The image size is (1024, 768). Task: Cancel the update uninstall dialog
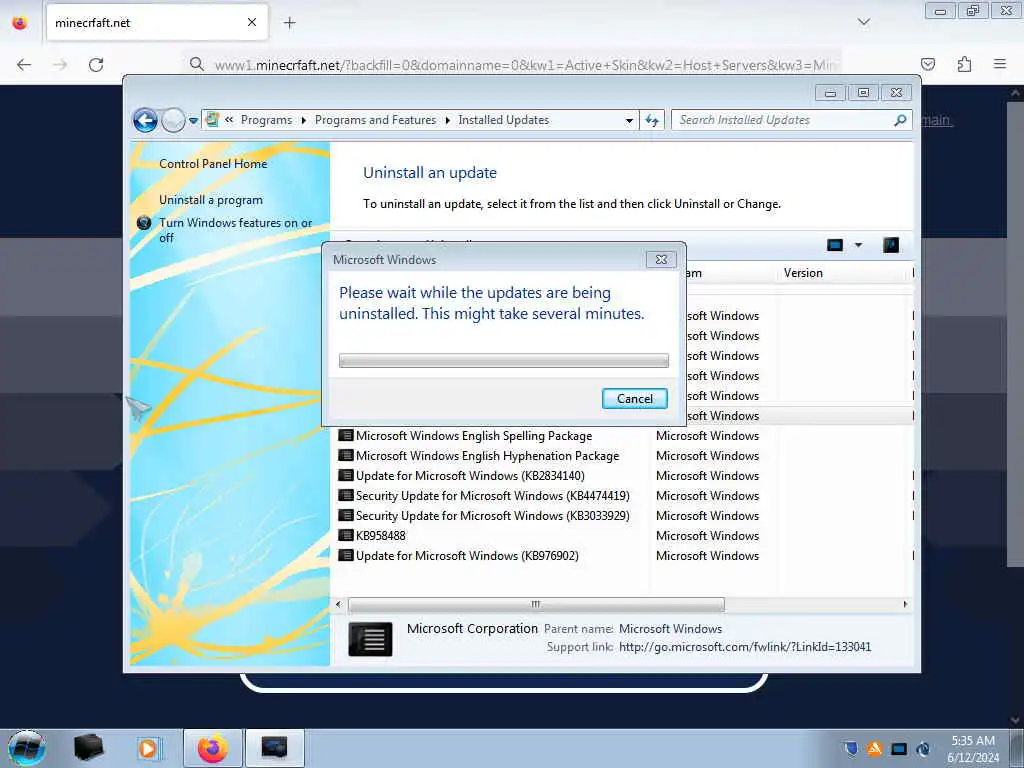click(x=634, y=399)
